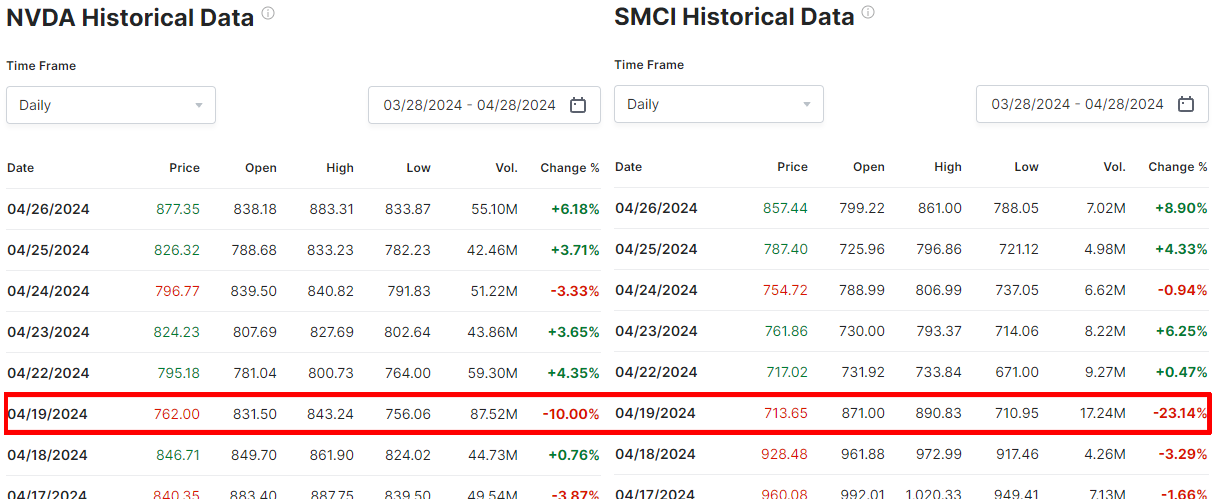Image resolution: width=1217 pixels, height=499 pixels.
Task: Select NVDA change -3.33%
Action: [x=576, y=291]
